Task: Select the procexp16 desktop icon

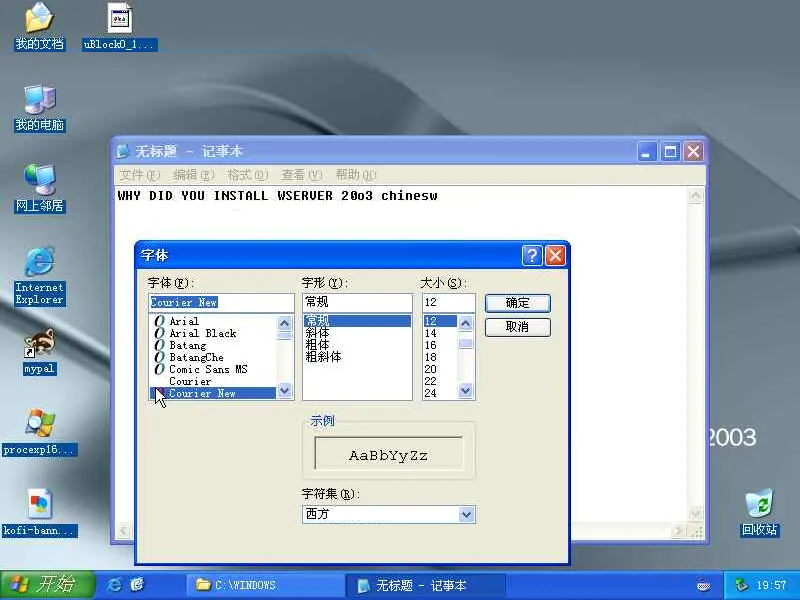Action: click(39, 432)
